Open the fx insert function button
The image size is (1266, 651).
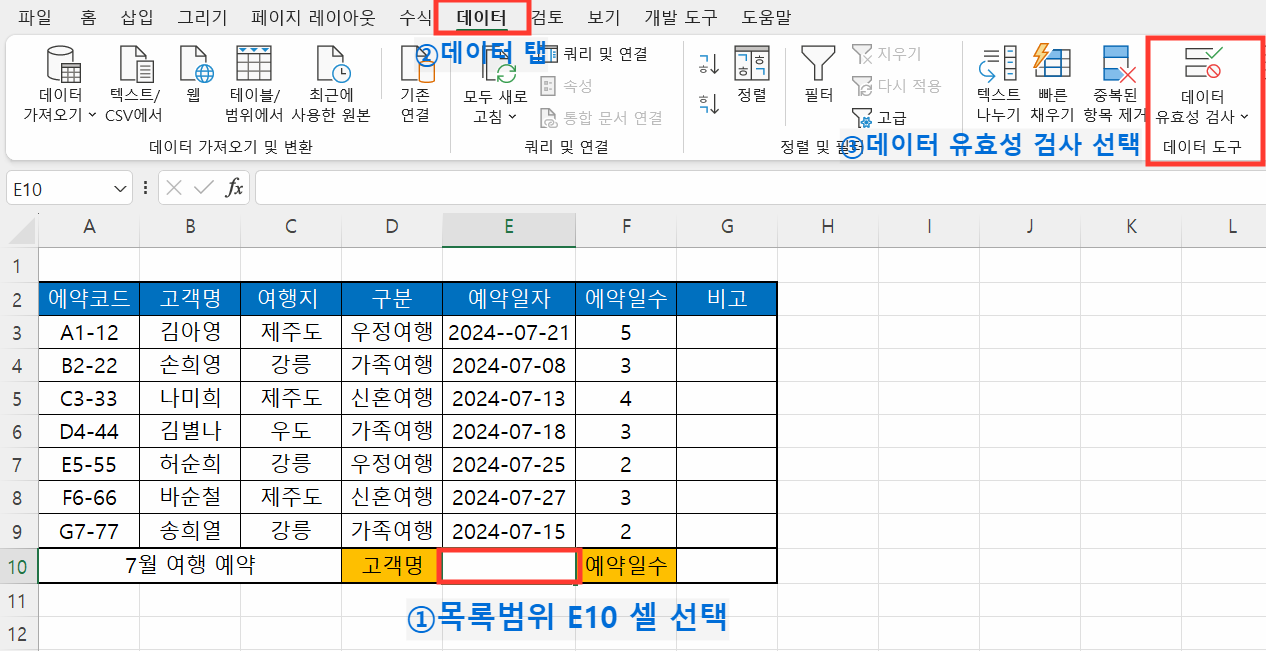coord(232,187)
